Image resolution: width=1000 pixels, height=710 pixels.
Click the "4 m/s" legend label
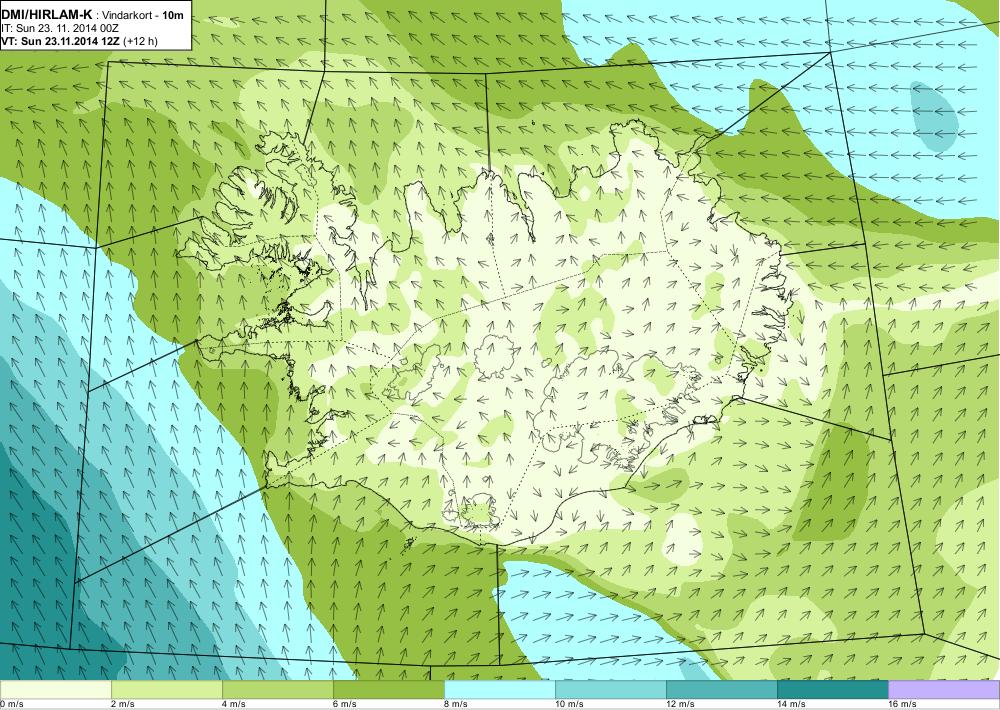tap(234, 704)
